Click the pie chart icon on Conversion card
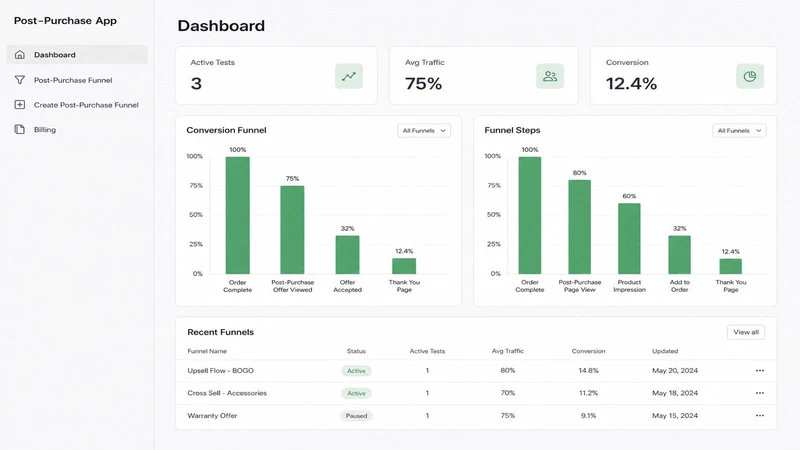The image size is (800, 450). (x=750, y=76)
